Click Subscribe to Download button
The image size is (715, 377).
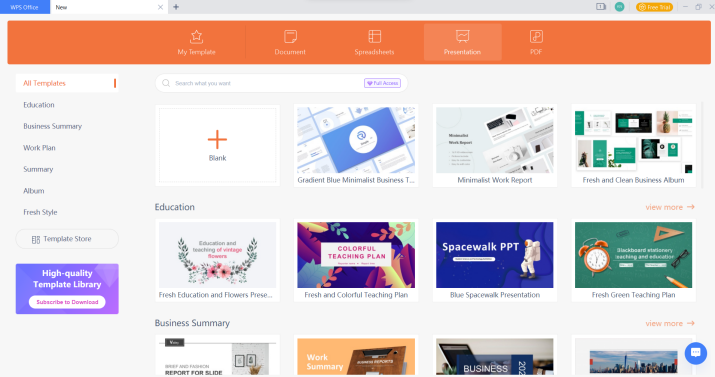(67, 302)
